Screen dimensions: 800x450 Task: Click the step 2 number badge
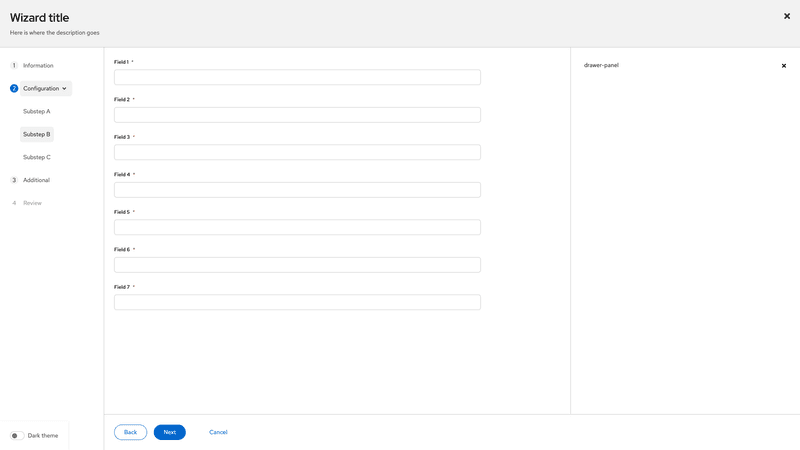tap(14, 88)
